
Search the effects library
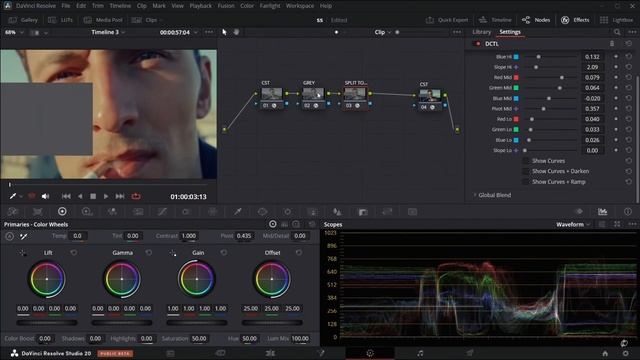point(617,32)
